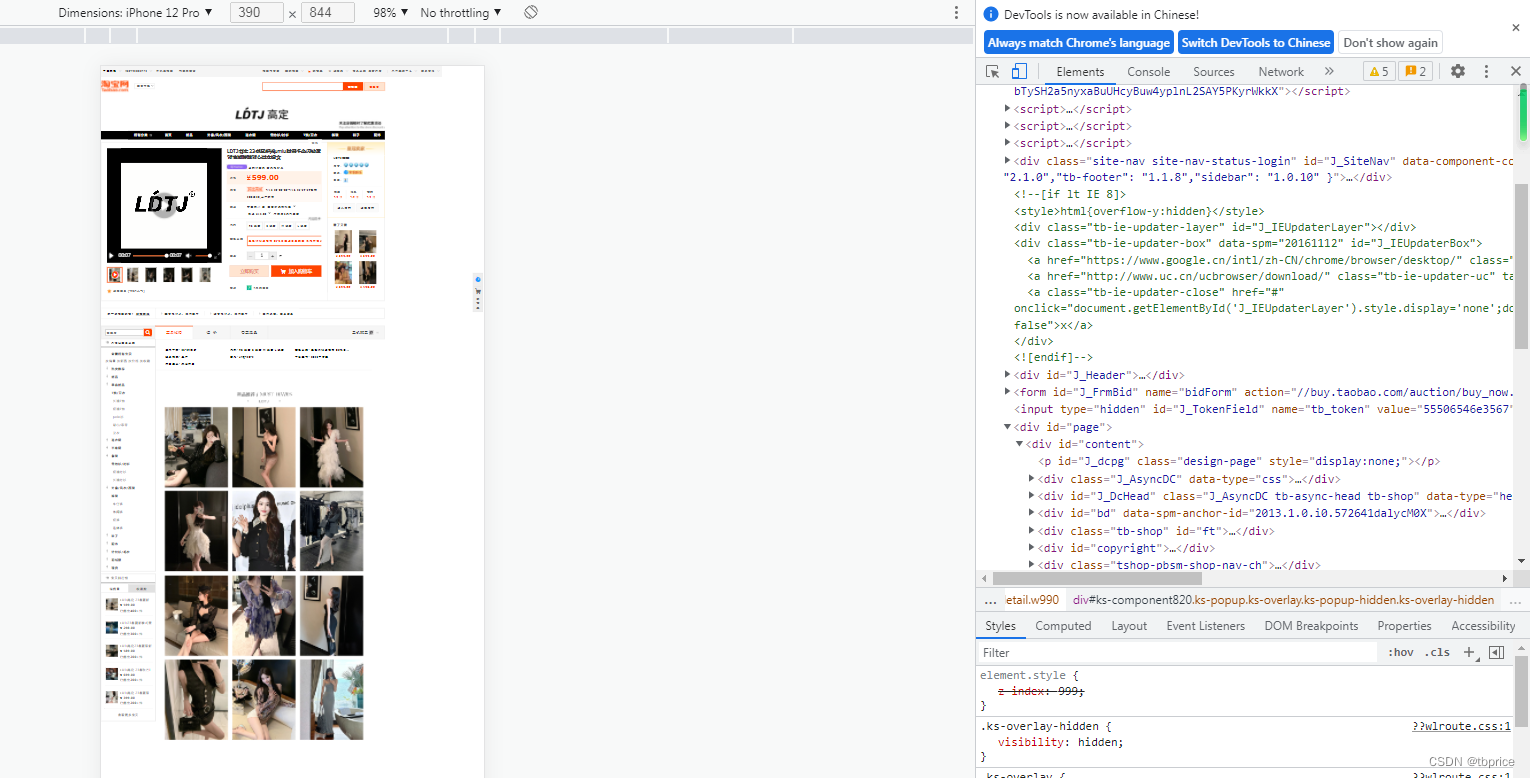This screenshot has height=778, width=1530.
Task: Decrease product quantity with minus button
Action: pyautogui.click(x=251, y=256)
